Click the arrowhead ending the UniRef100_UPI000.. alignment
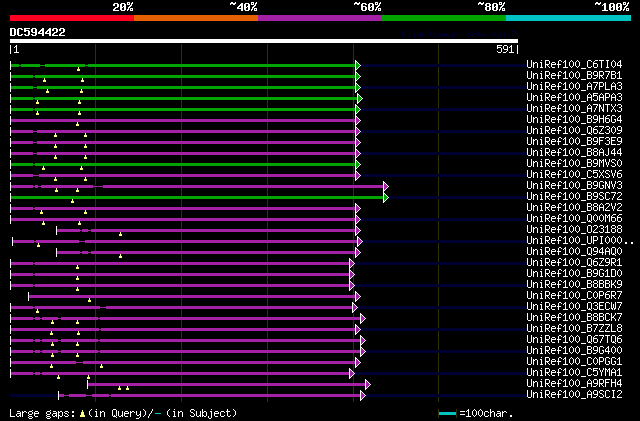Screen dimensions: 640x421 click(360, 242)
